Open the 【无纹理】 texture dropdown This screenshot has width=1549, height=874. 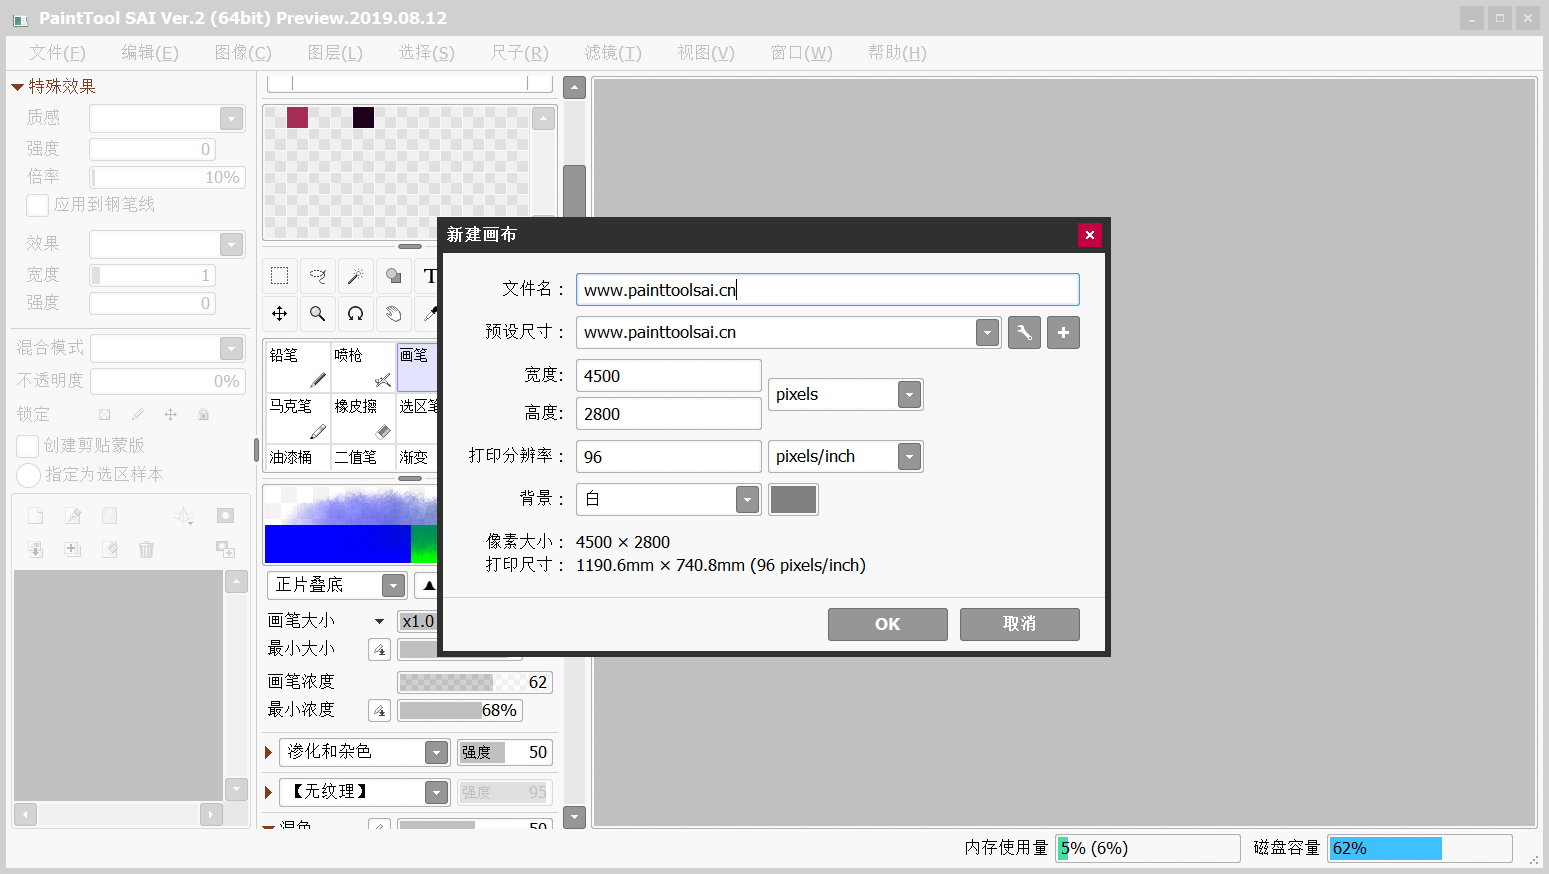[436, 792]
